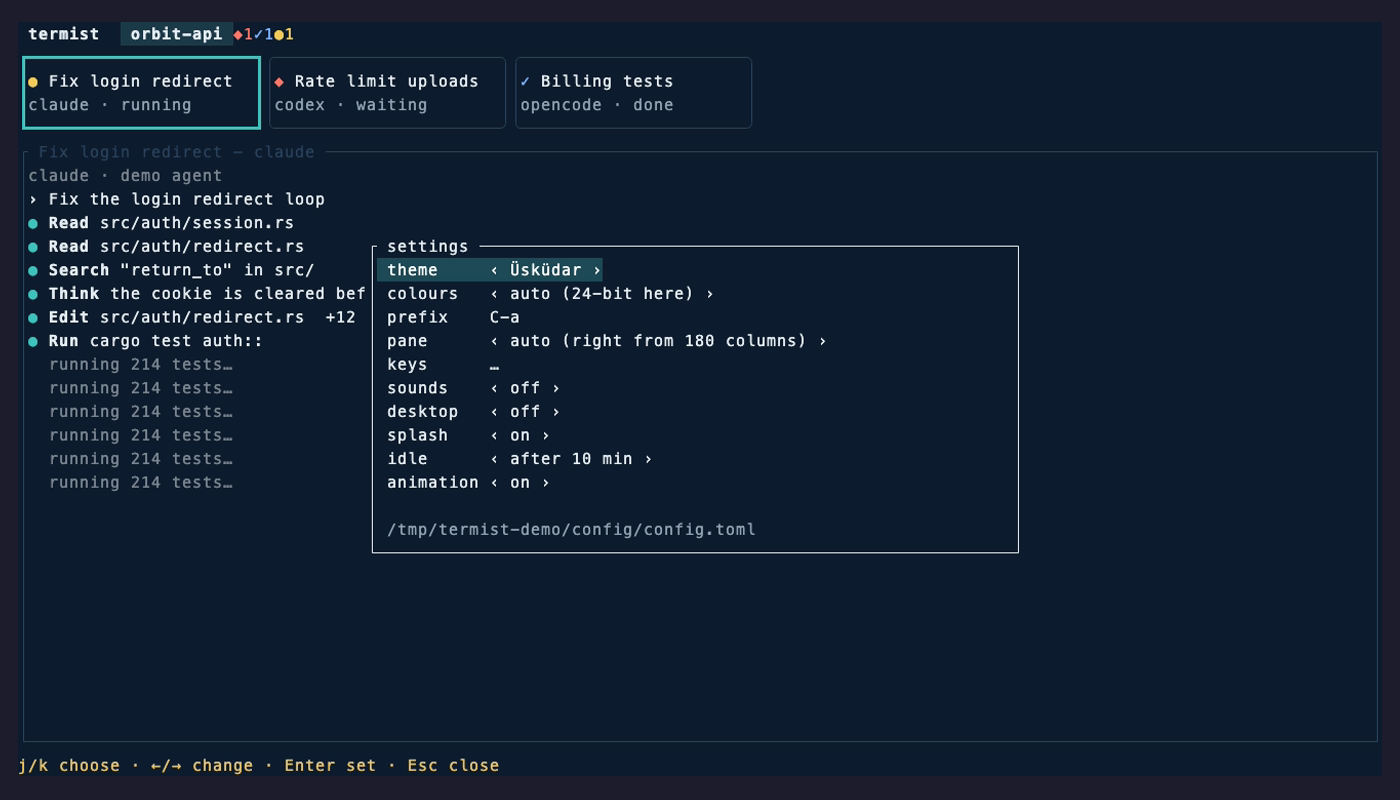Click red diamond waiting counter in header
1400x800 pixels.
243,34
